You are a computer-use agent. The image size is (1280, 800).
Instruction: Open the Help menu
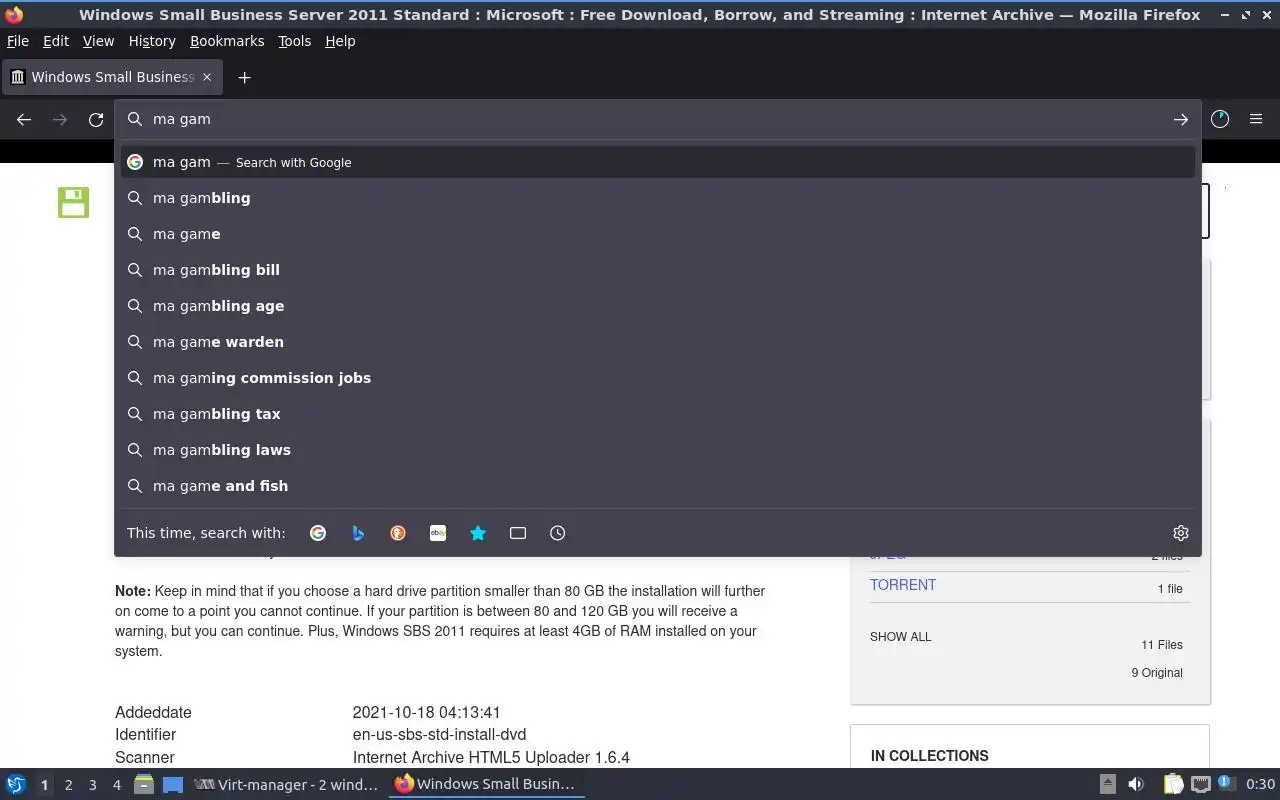click(x=340, y=41)
